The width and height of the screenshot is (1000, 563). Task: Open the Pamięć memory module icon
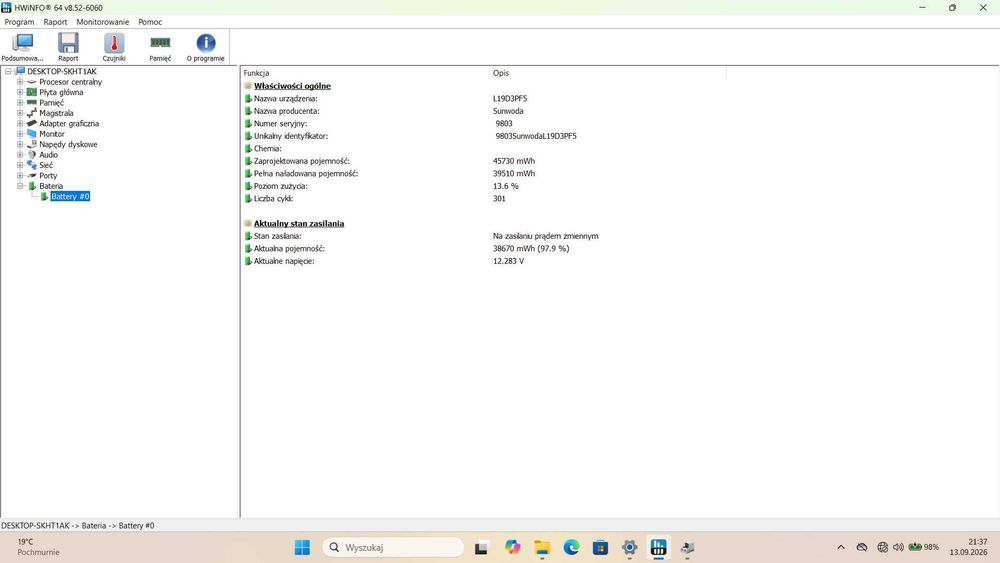pyautogui.click(x=160, y=47)
